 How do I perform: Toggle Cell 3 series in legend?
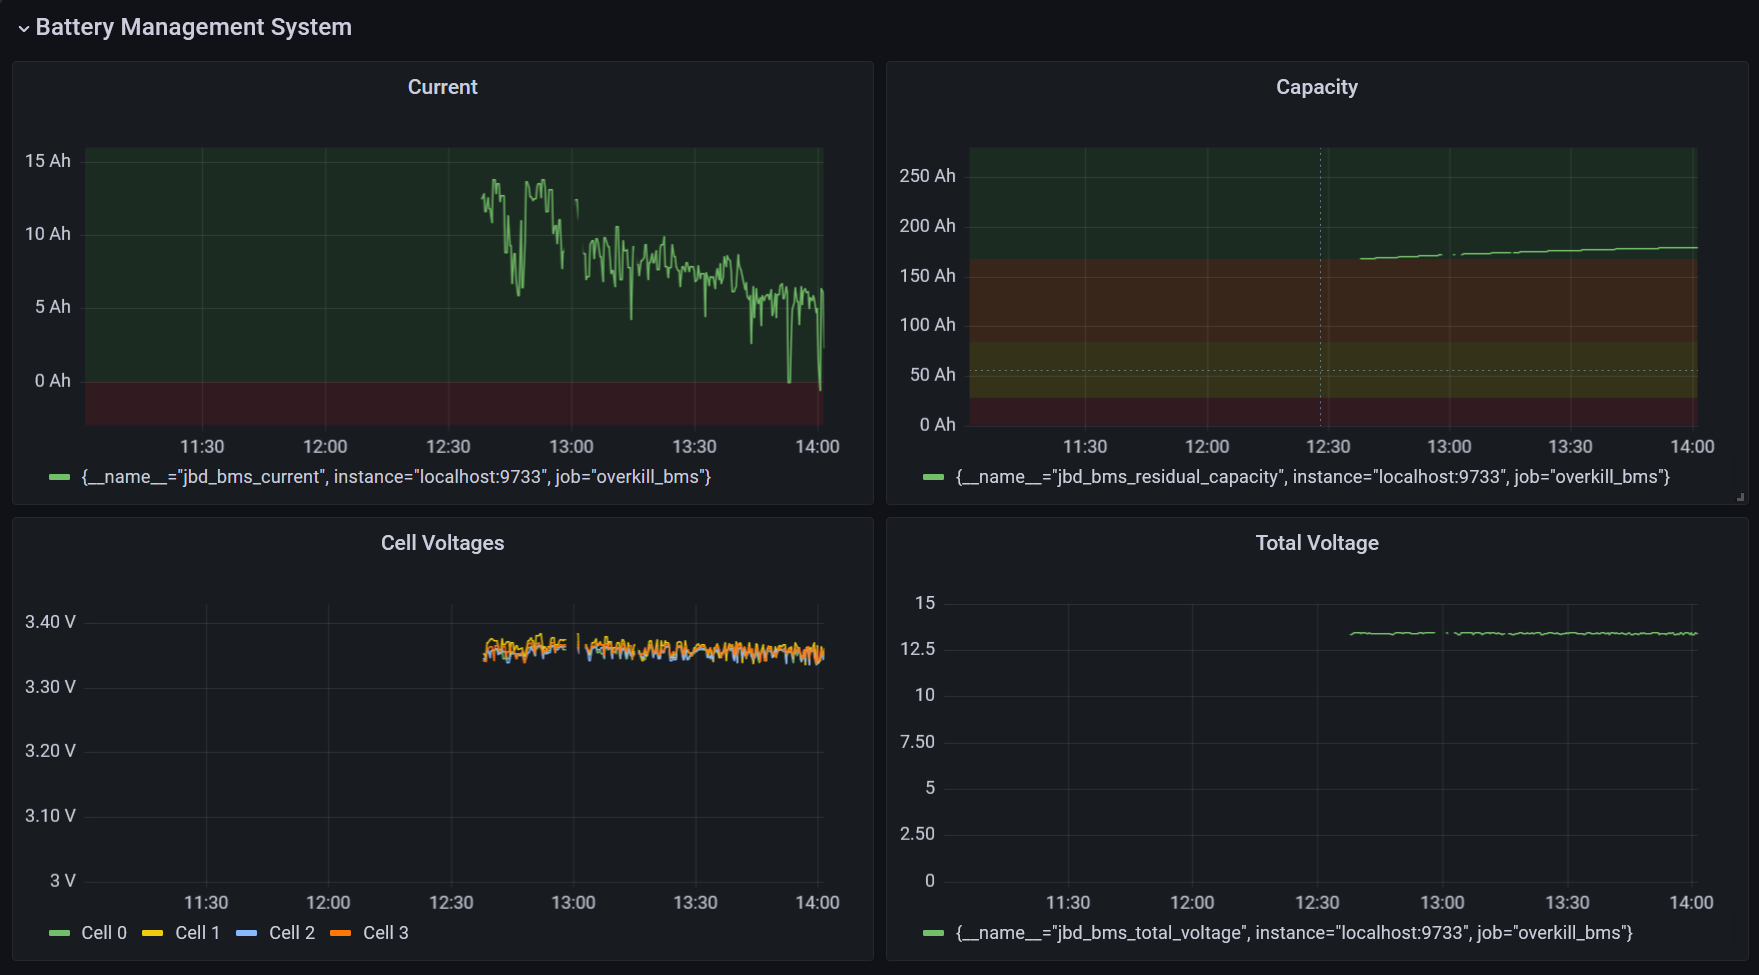pos(386,933)
